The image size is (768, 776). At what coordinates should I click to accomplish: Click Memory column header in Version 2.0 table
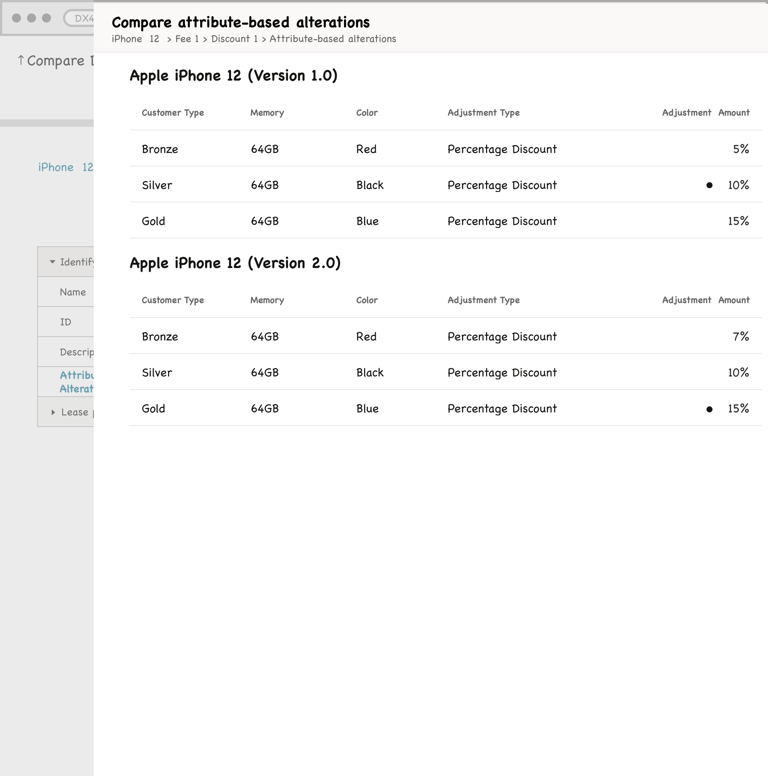click(267, 300)
